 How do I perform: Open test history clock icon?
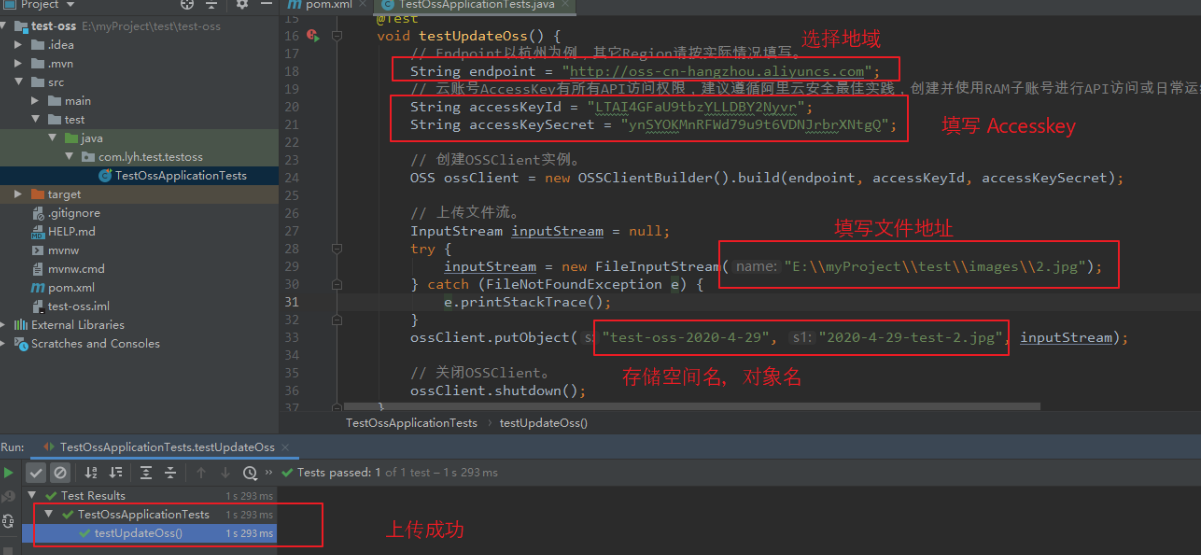[x=250, y=472]
